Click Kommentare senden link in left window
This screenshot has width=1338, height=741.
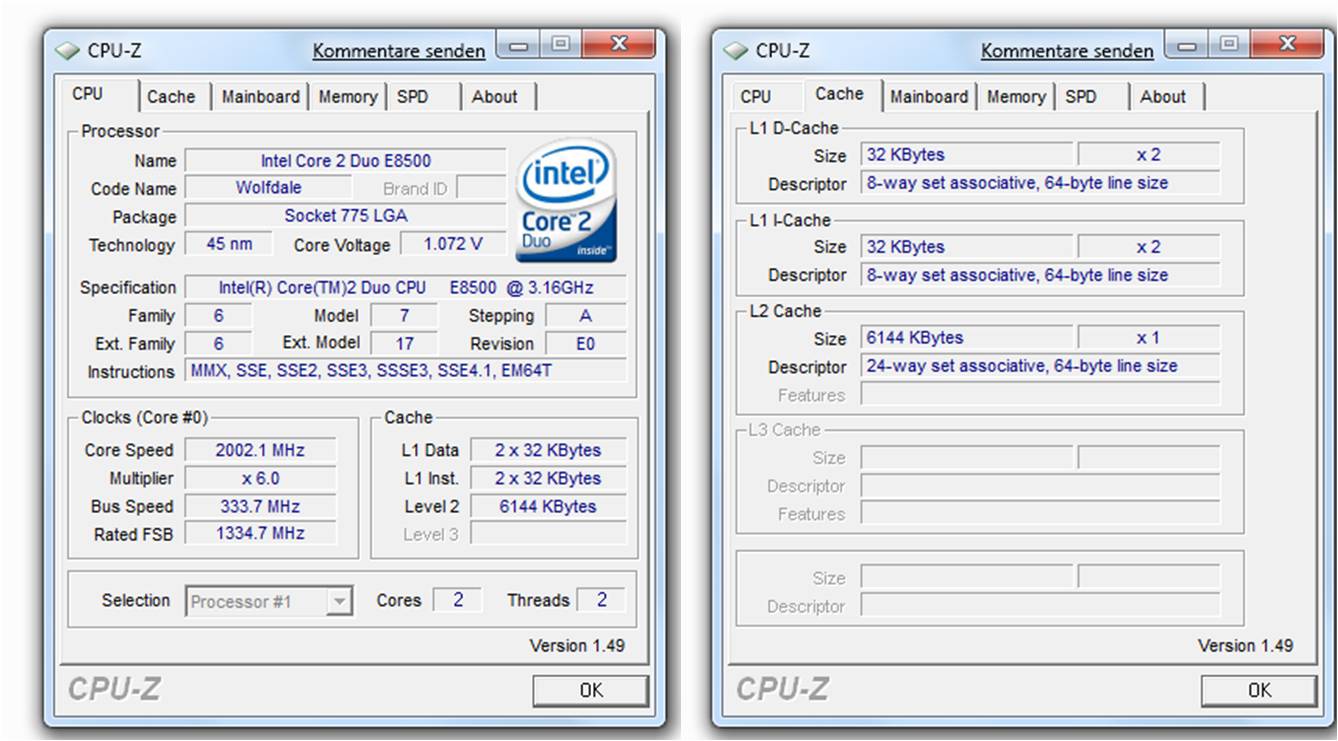point(399,51)
